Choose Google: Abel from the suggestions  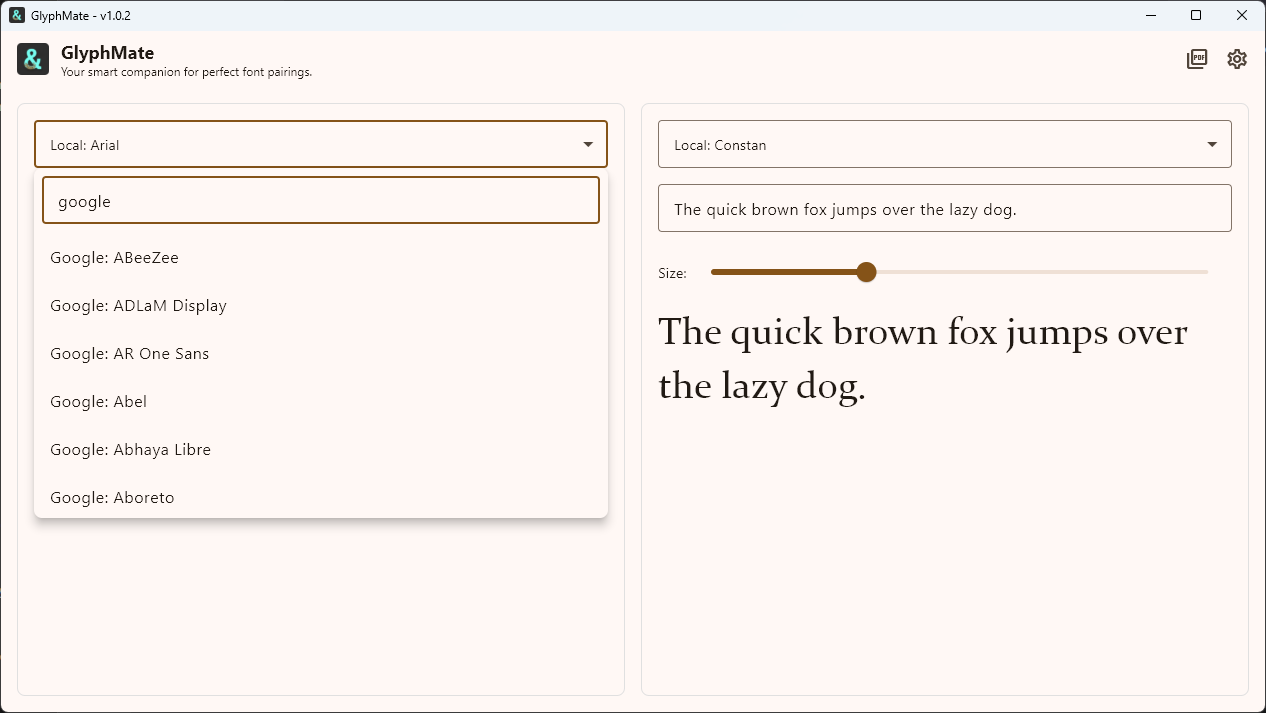(98, 401)
